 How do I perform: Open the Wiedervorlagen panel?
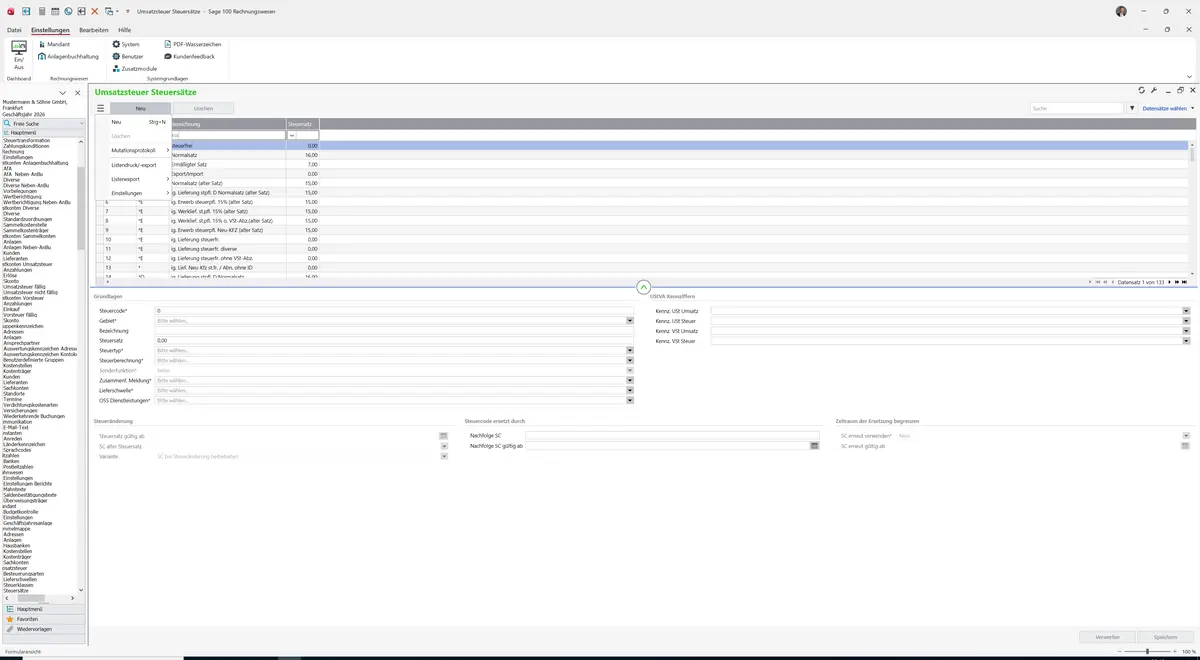43,629
